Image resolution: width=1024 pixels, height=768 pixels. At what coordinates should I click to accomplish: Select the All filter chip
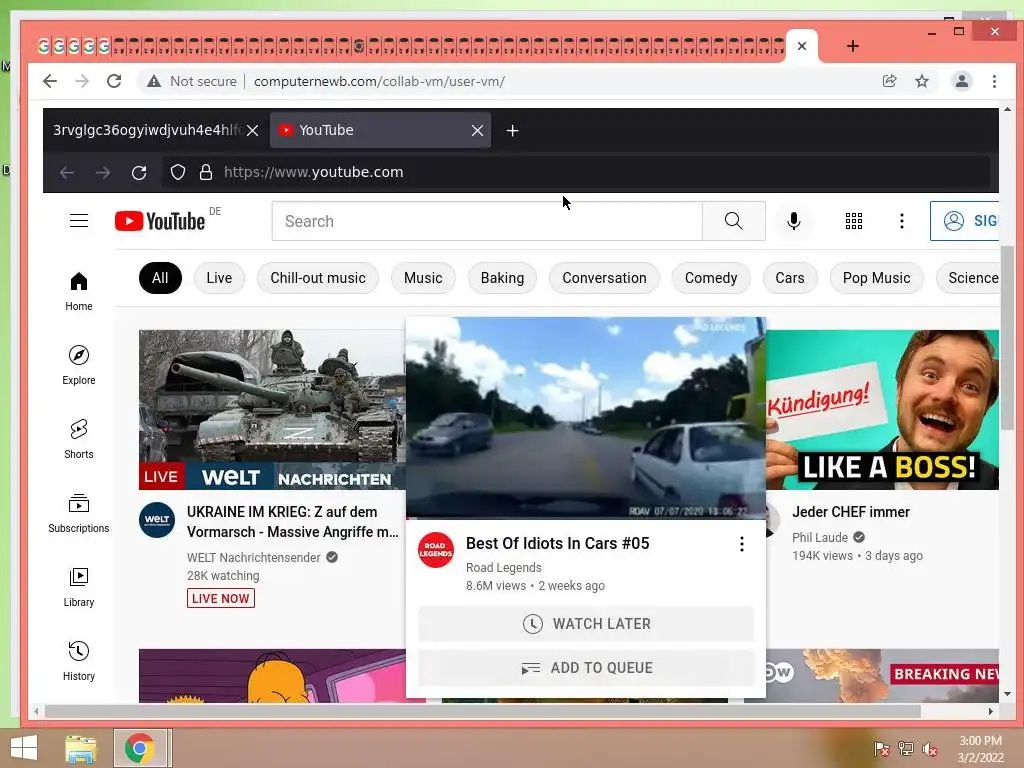[x=160, y=278]
